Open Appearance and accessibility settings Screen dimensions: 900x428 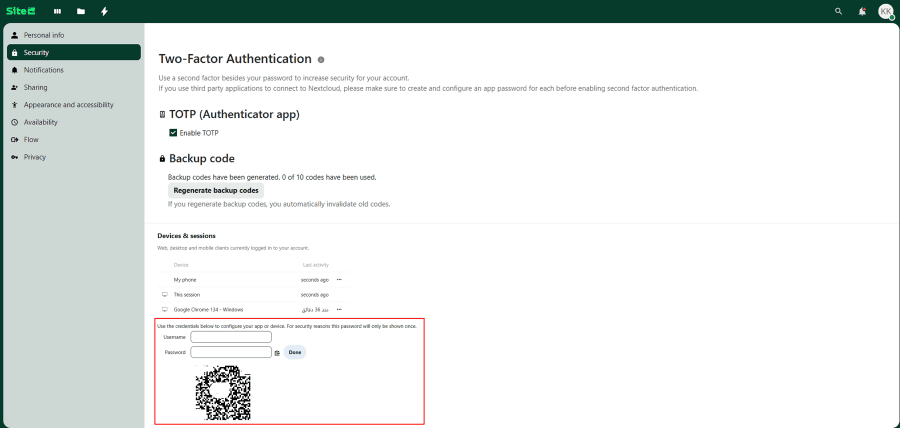pyautogui.click(x=68, y=104)
